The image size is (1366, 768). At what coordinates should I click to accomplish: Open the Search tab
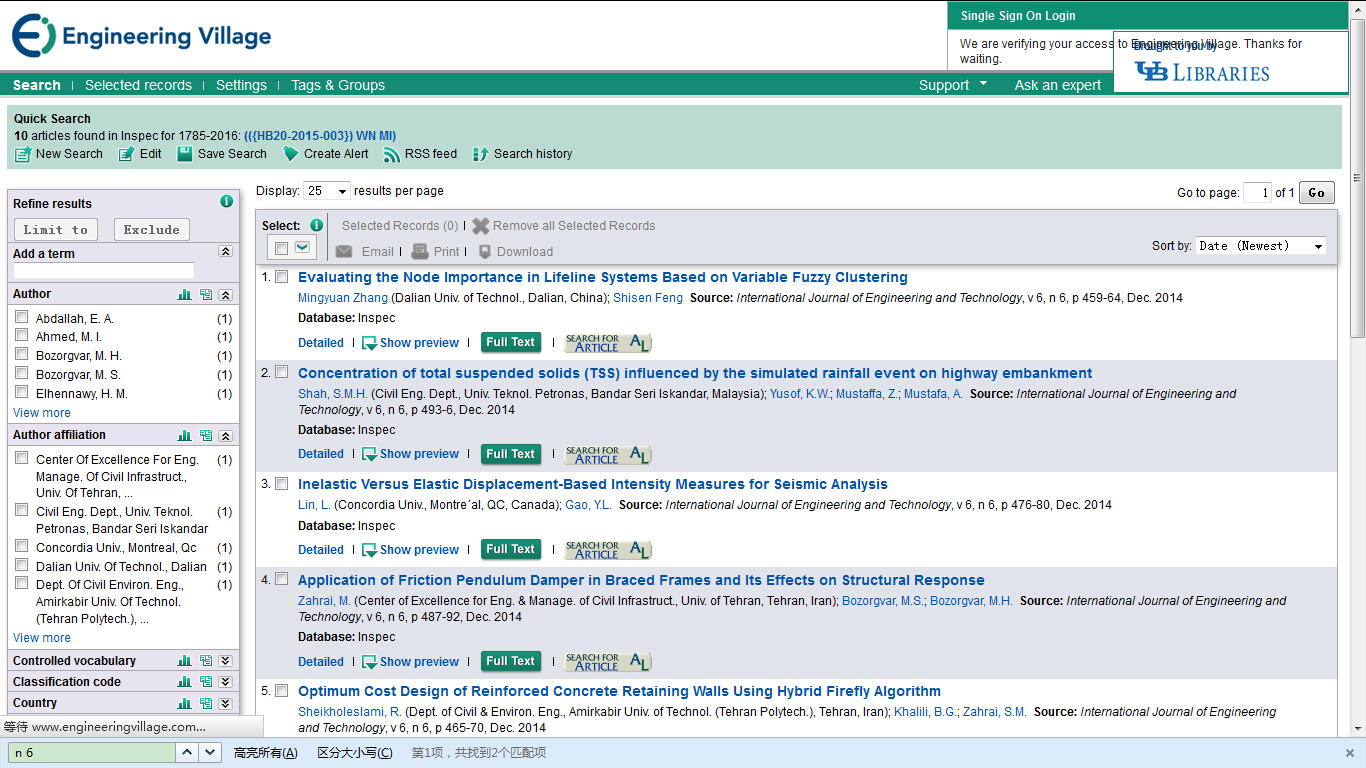click(x=37, y=85)
